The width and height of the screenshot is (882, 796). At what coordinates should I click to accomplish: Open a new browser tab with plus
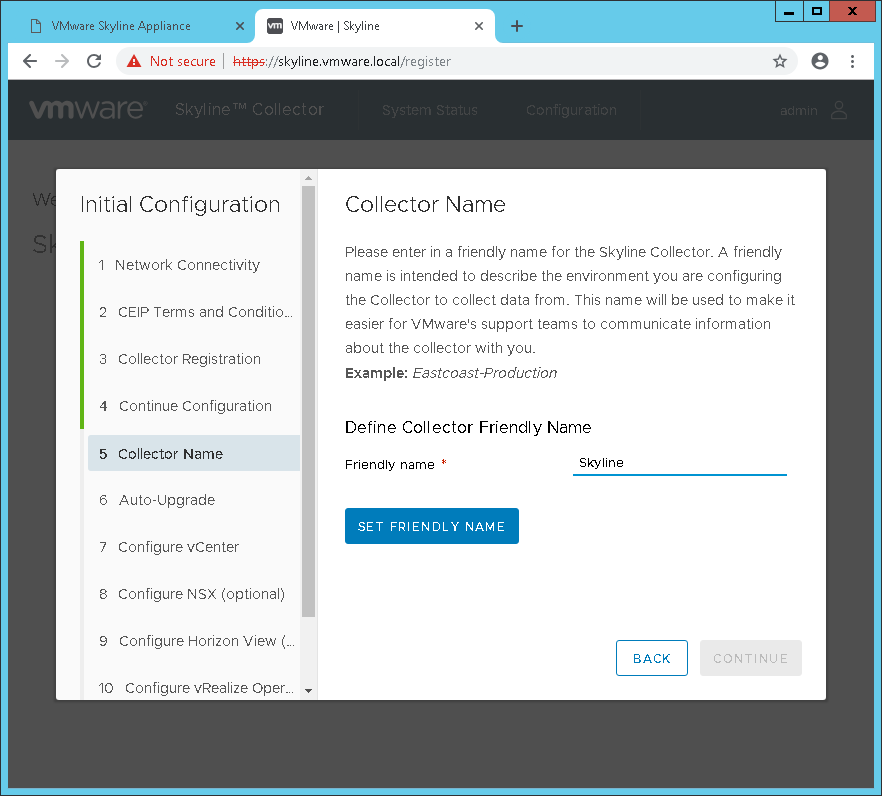[x=517, y=26]
